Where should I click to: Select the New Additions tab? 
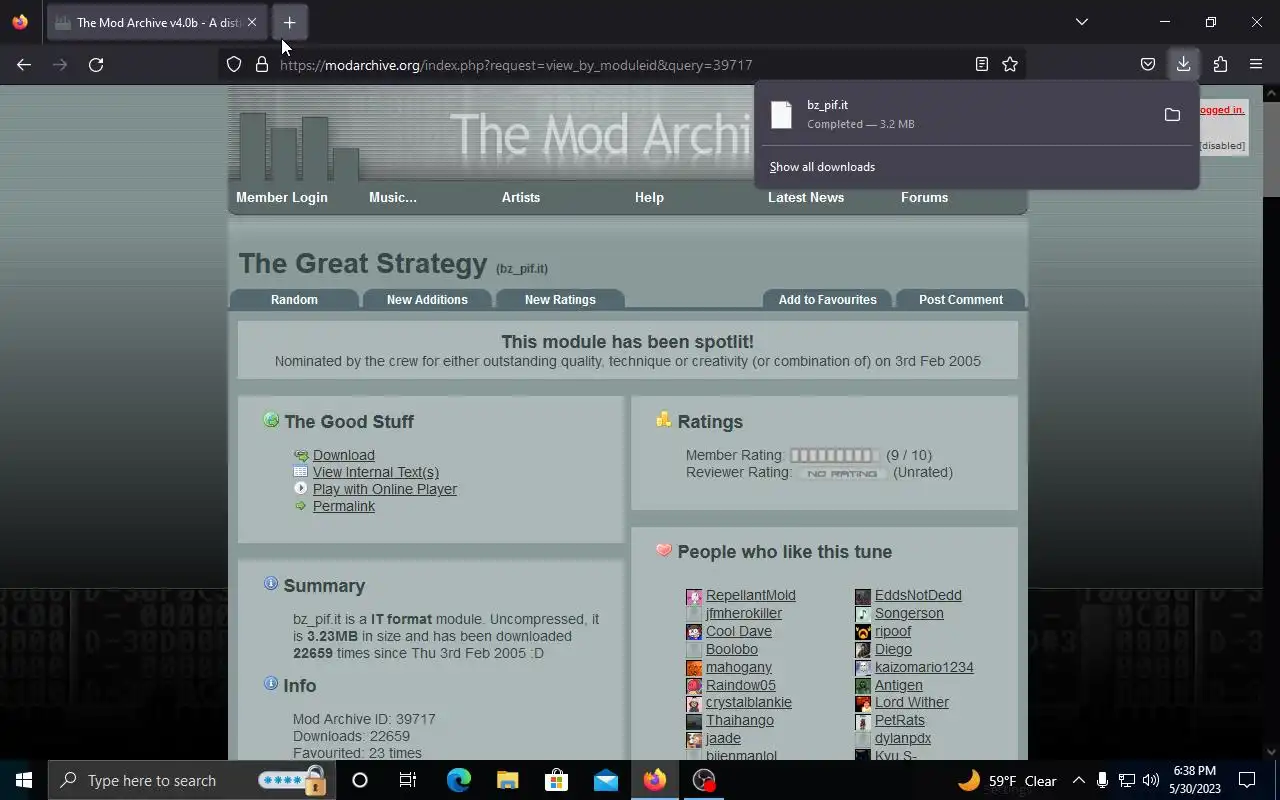(x=427, y=299)
